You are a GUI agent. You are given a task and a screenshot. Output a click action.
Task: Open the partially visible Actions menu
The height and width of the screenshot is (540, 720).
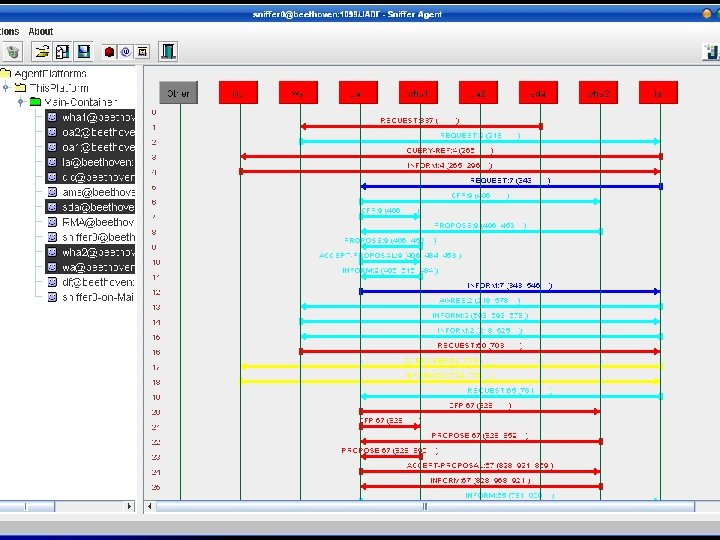pos(9,31)
